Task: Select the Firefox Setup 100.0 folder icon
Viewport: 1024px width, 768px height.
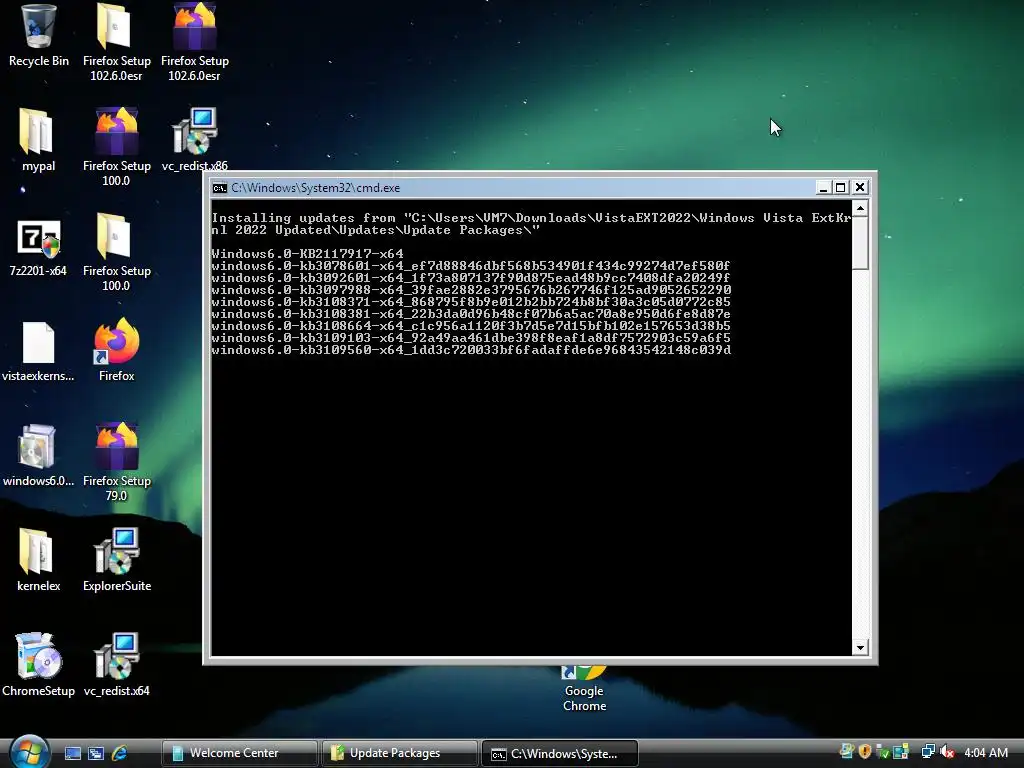Action: tap(116, 251)
